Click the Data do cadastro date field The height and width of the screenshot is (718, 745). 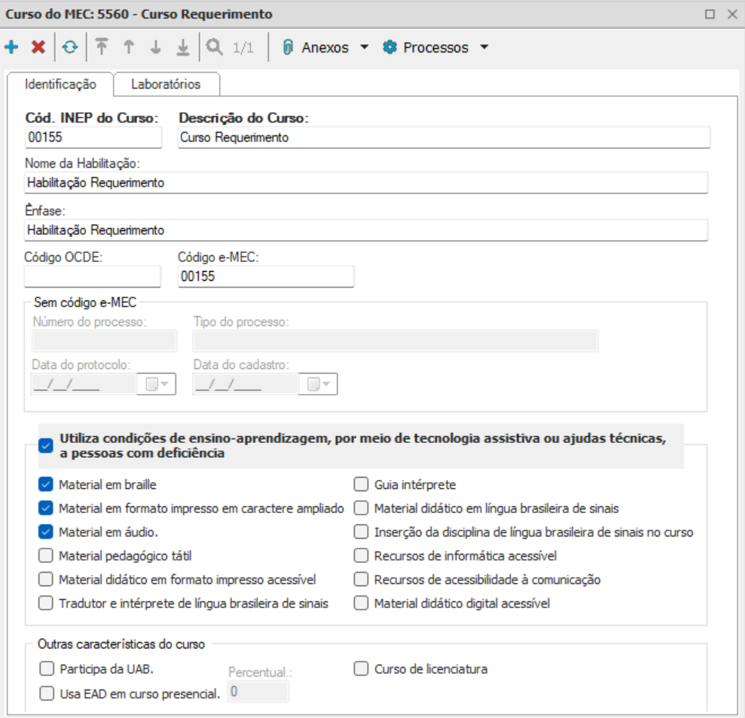click(x=245, y=384)
